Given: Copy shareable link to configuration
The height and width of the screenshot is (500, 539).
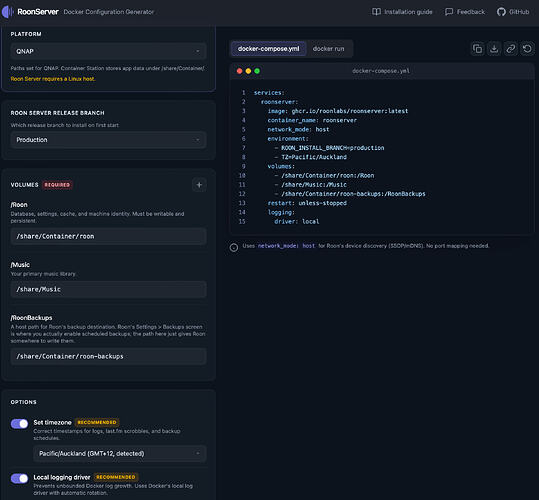Looking at the screenshot, I should pyautogui.click(x=510, y=49).
